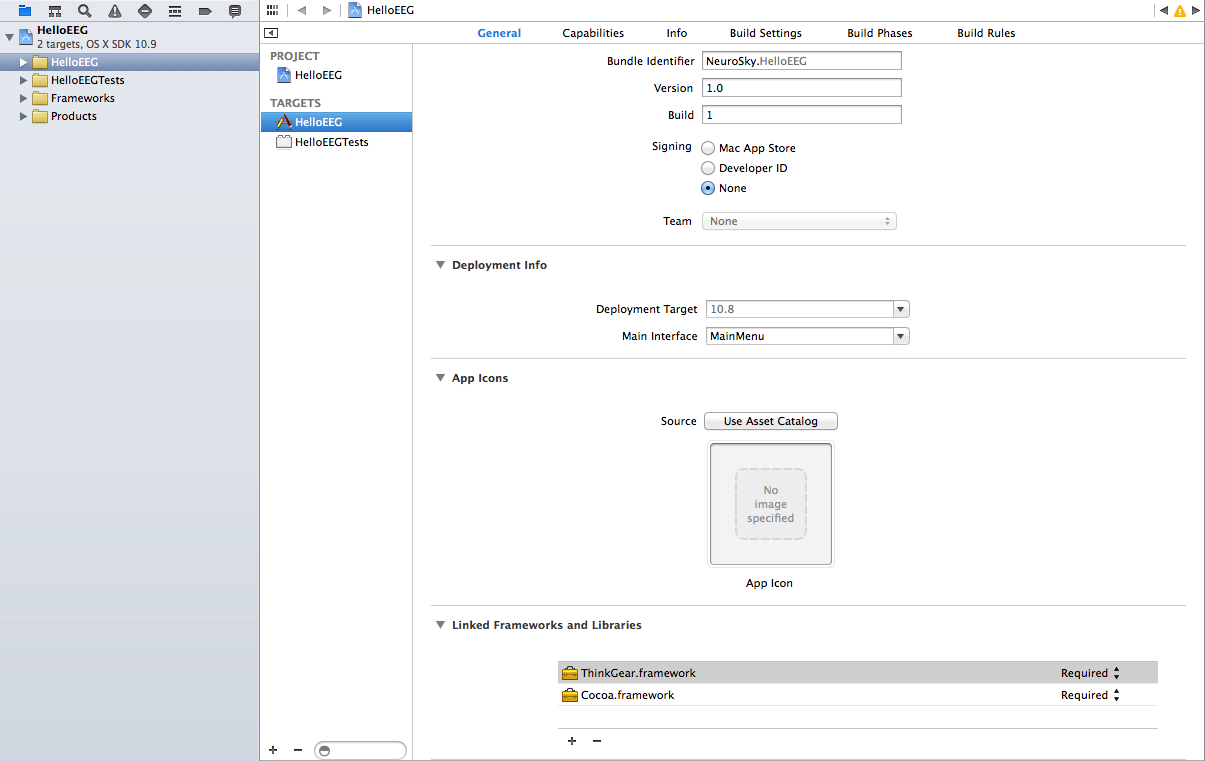The image size is (1205, 761).
Task: Open the Issue navigator warning icon
Action: [x=115, y=11]
